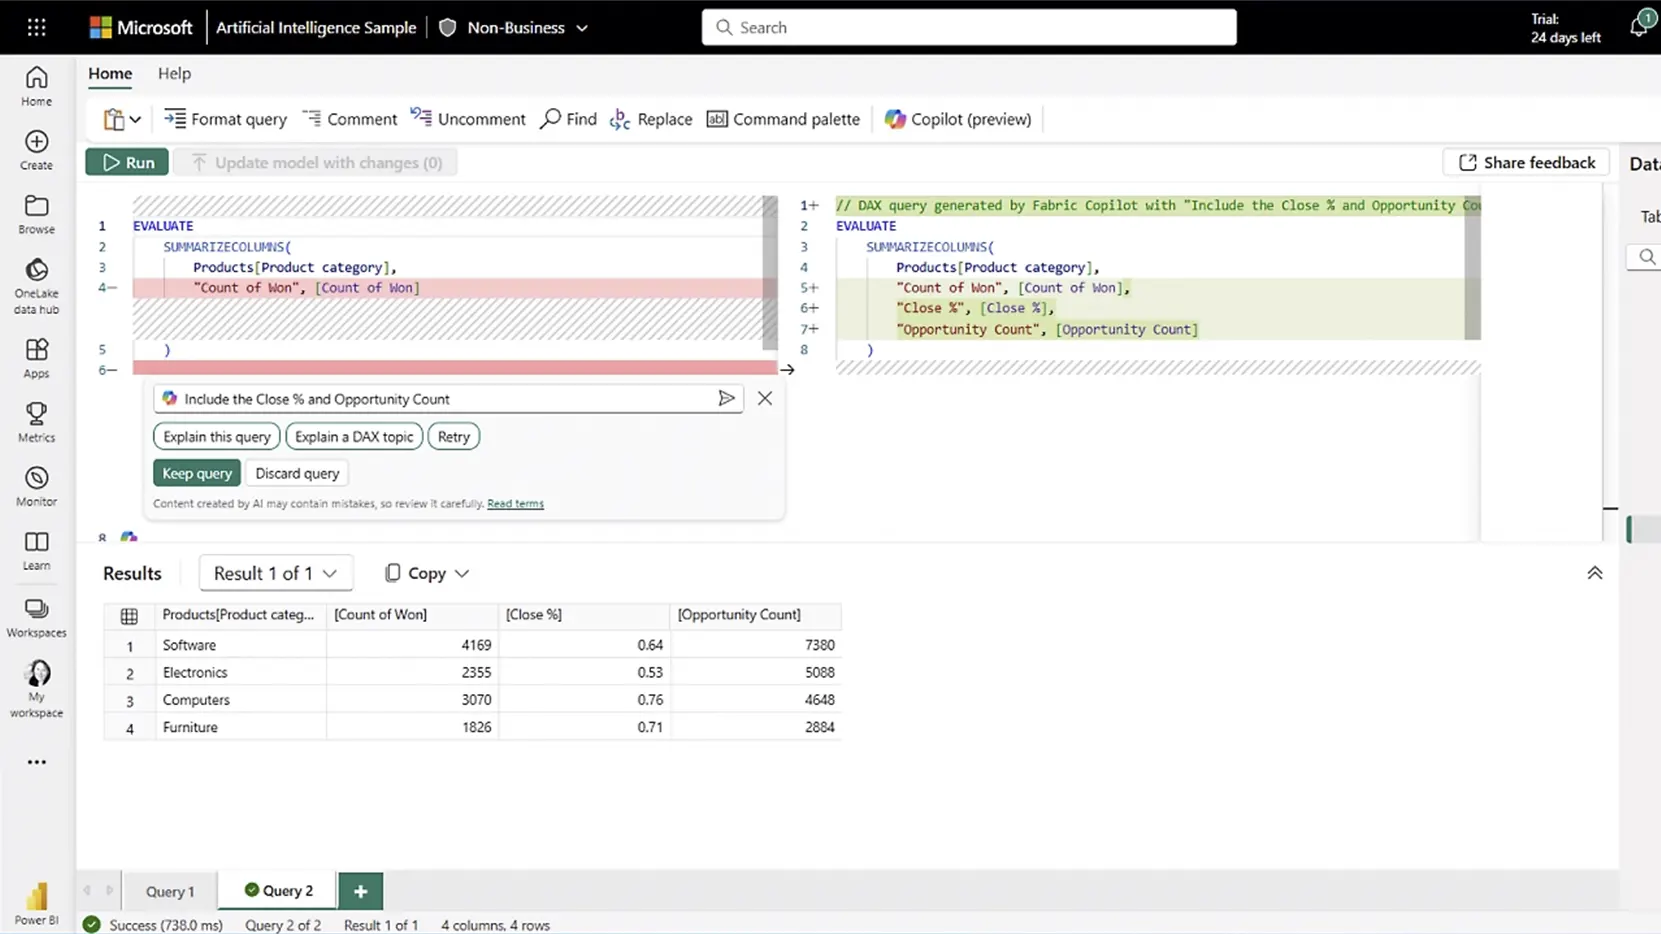This screenshot has height=934, width=1661.
Task: Open the notifications bell
Action: 1638,26
